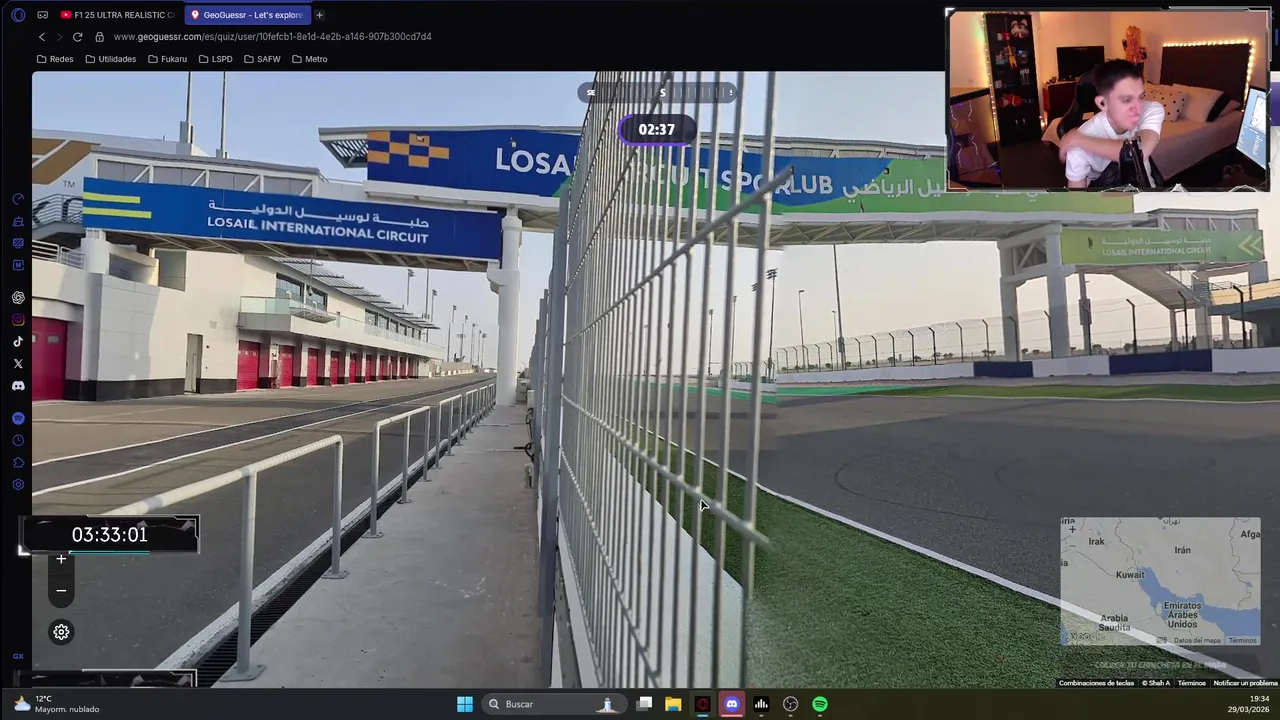Screen dimensions: 1280x720
Task: Reload the GeoGuessr page
Action: point(77,37)
